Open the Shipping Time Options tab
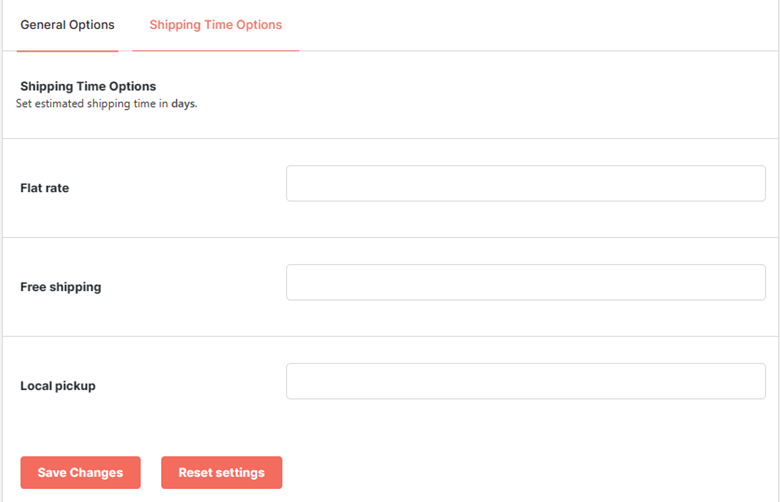Image resolution: width=780 pixels, height=502 pixels. 215,25
